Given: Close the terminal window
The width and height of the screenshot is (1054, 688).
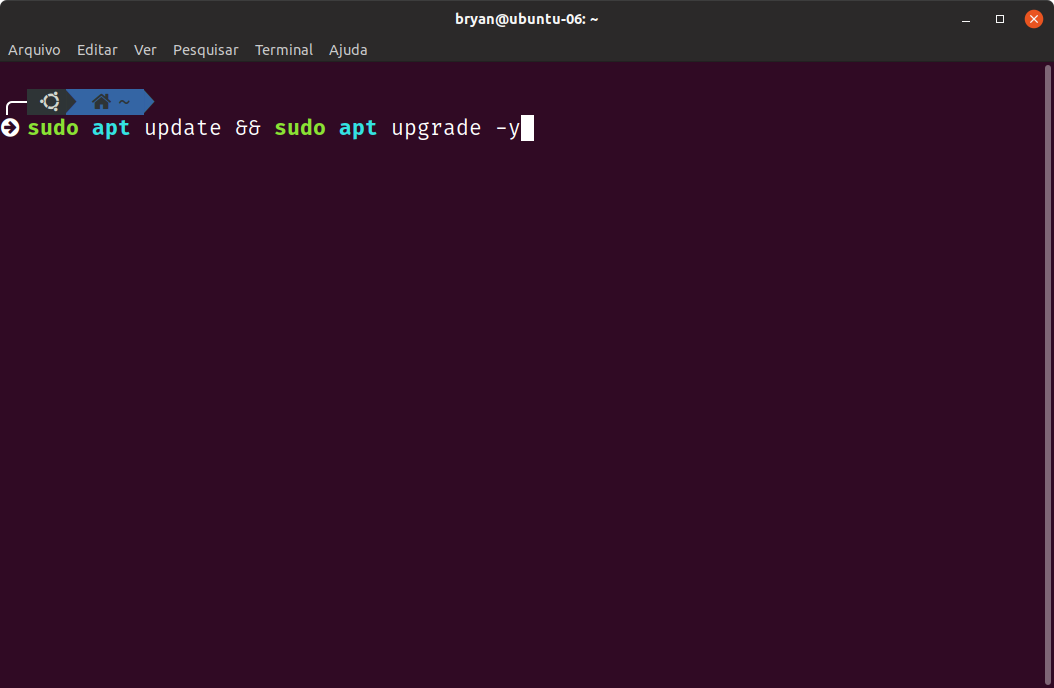Looking at the screenshot, I should pos(1034,19).
